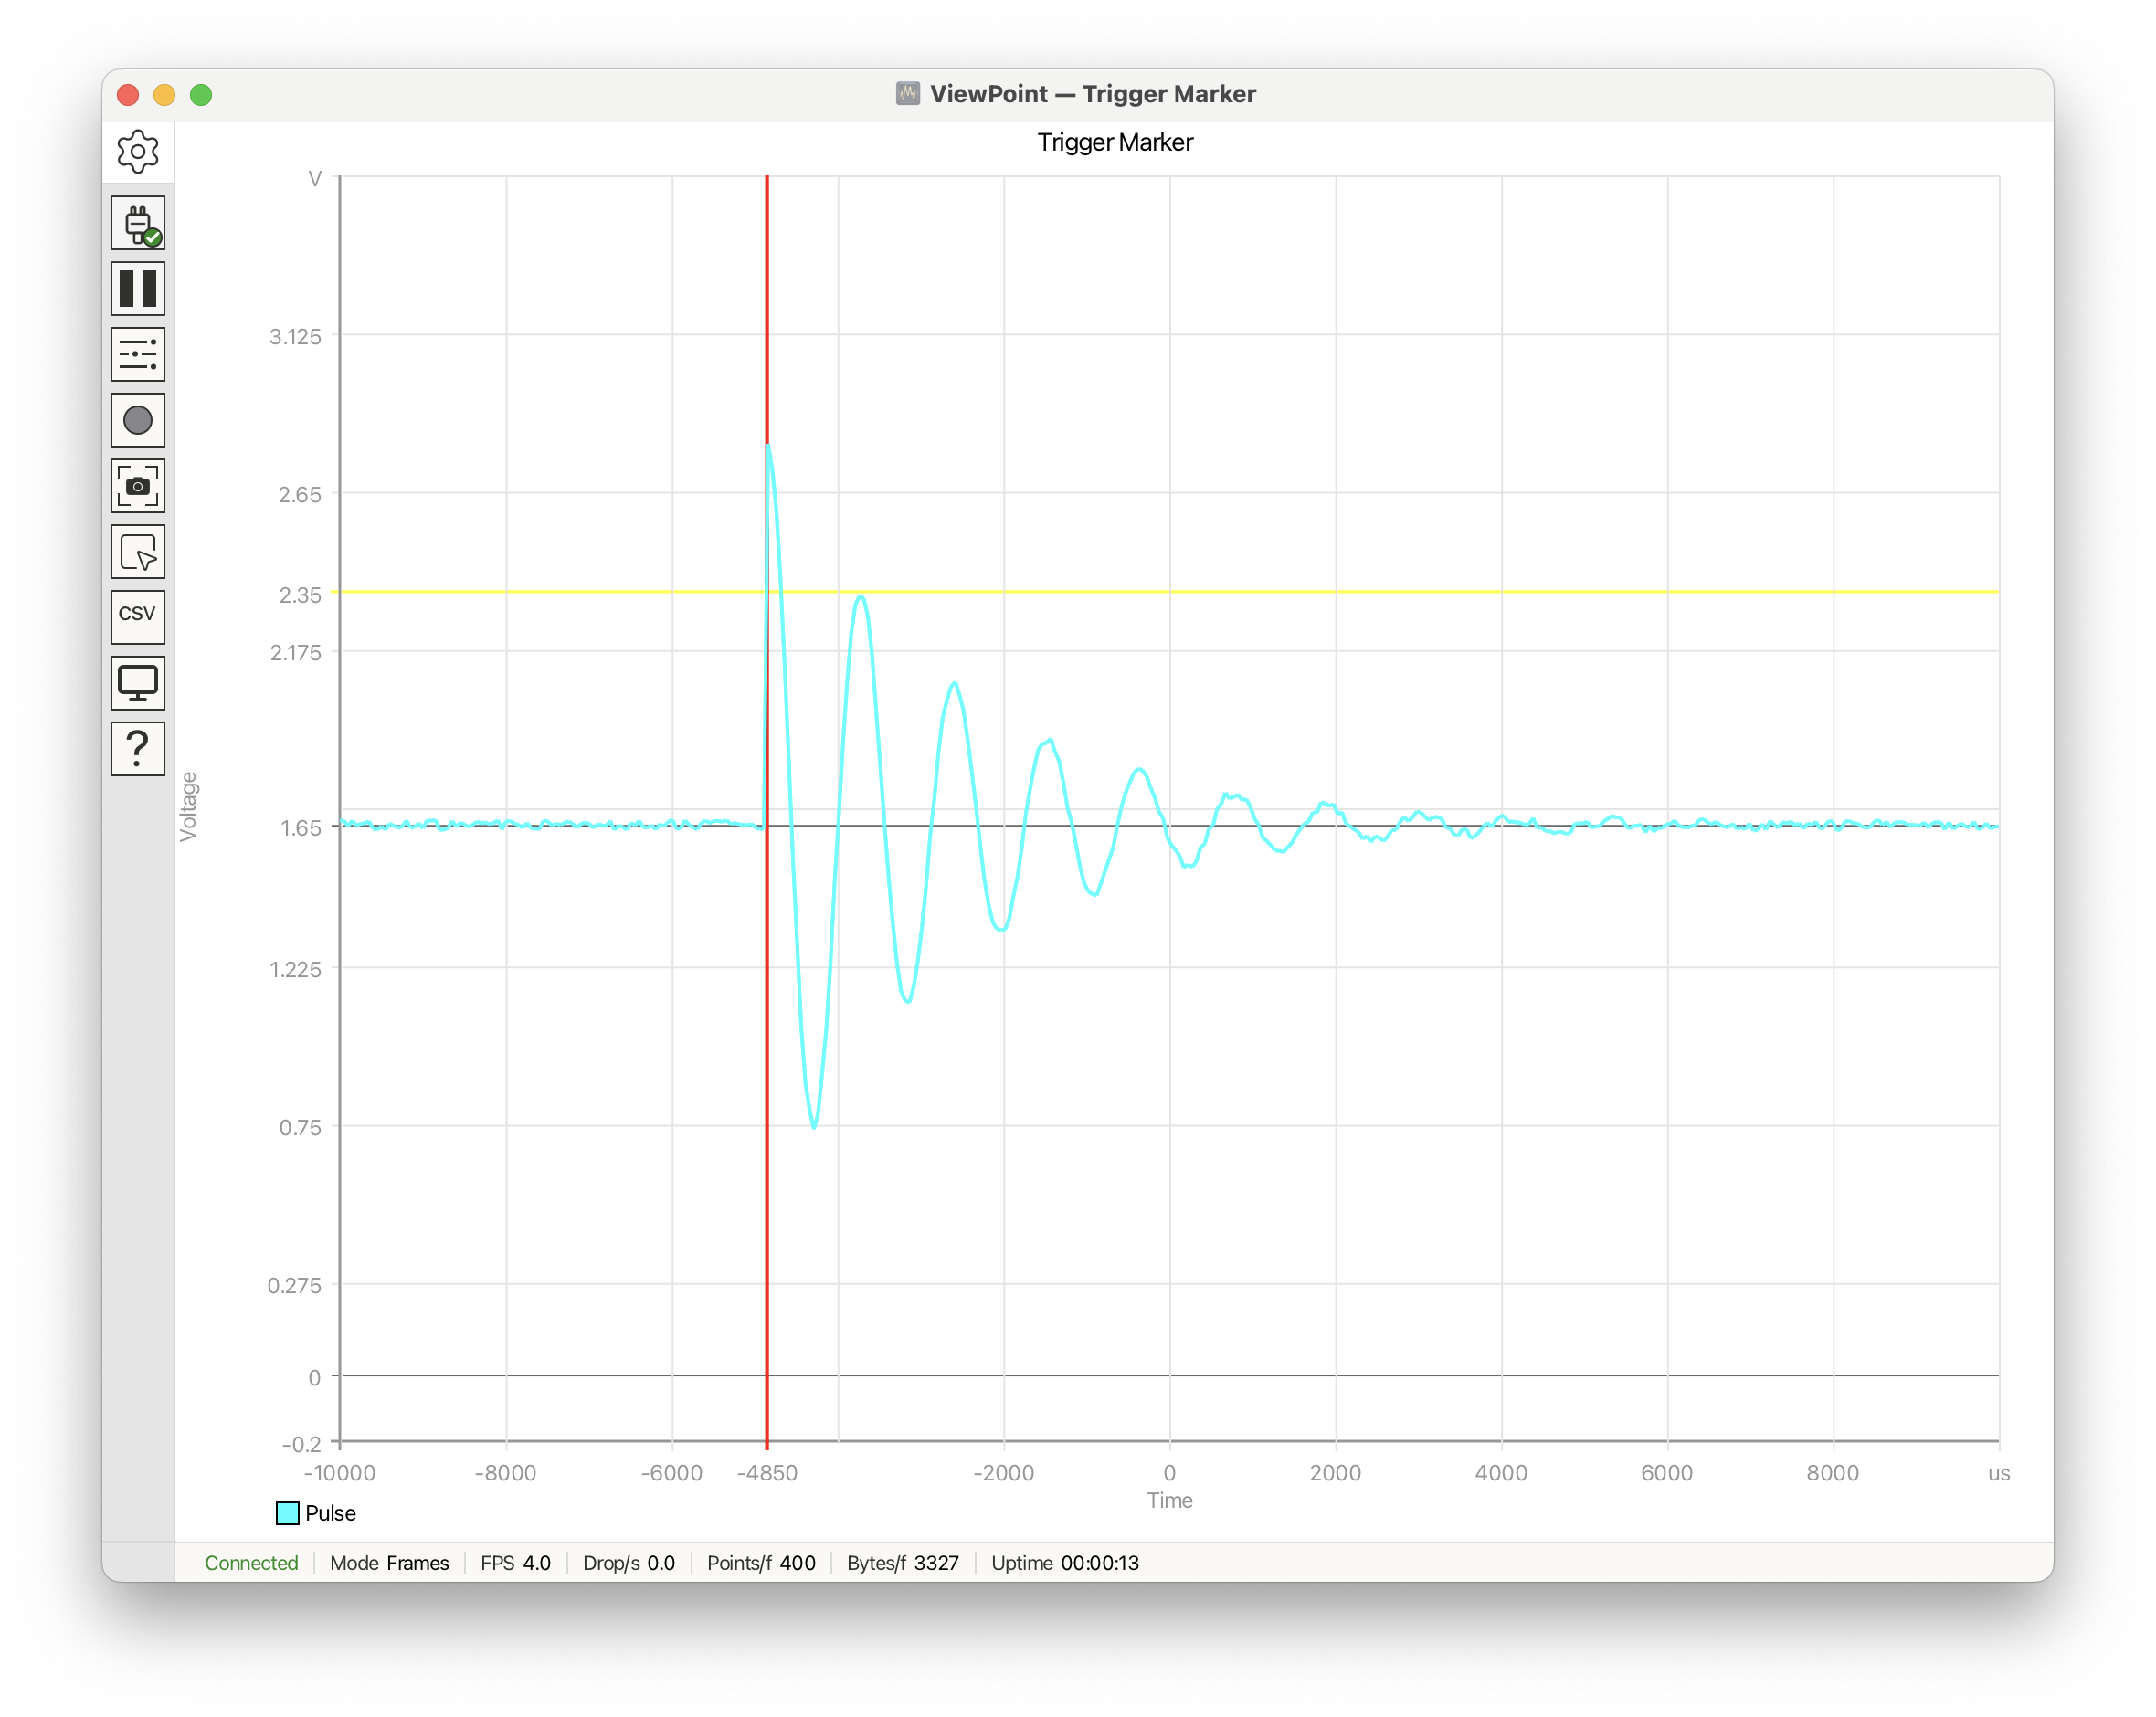Click the 1.225 voltage tick label
This screenshot has height=1717, width=2156.
pos(295,970)
